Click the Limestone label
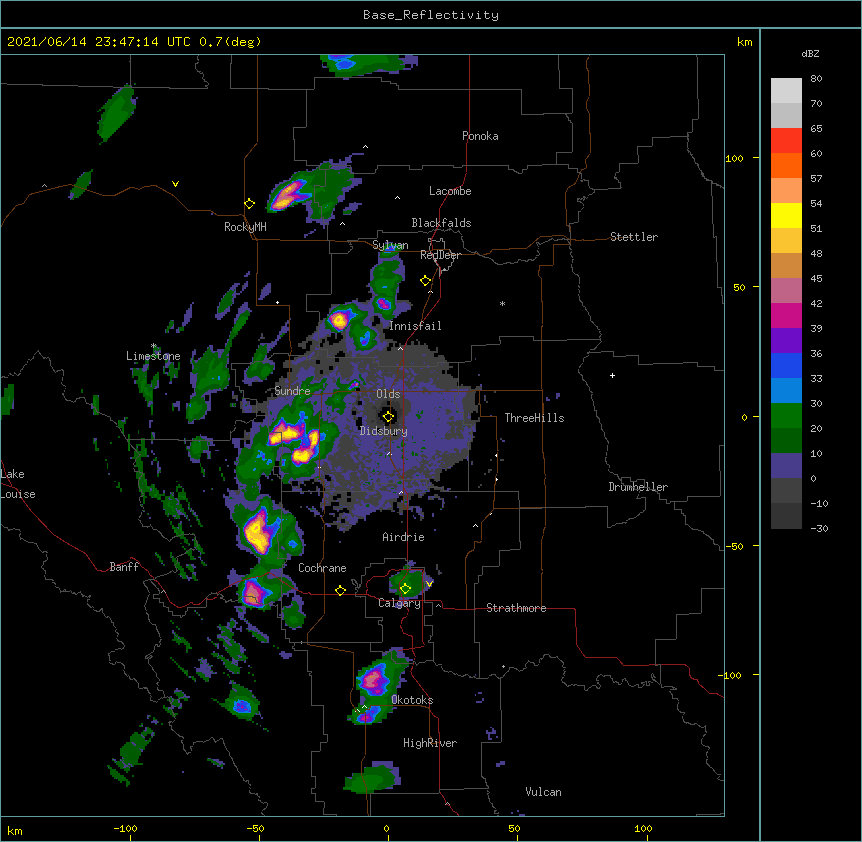The height and width of the screenshot is (842, 862). pyautogui.click(x=153, y=356)
